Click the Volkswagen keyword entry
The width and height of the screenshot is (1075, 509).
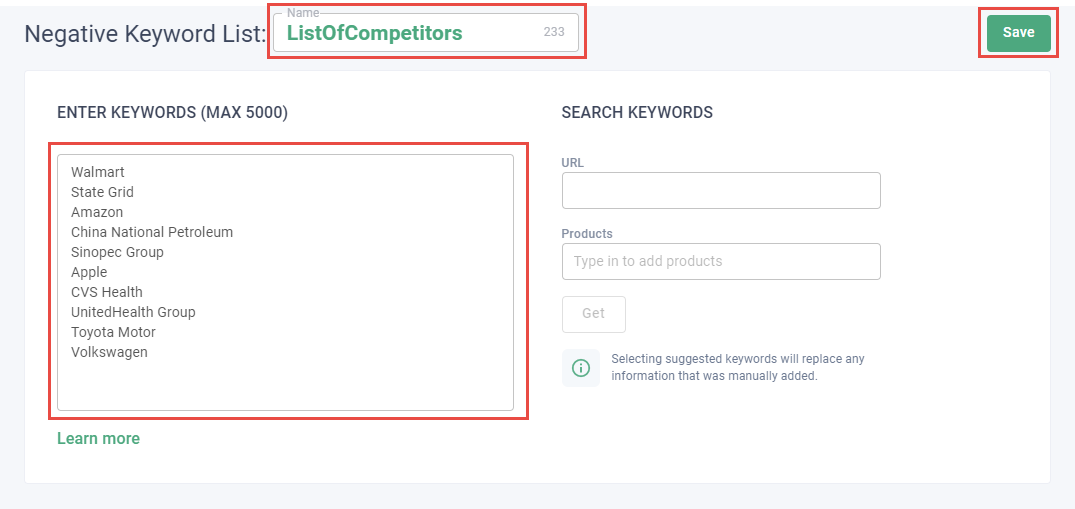point(109,352)
